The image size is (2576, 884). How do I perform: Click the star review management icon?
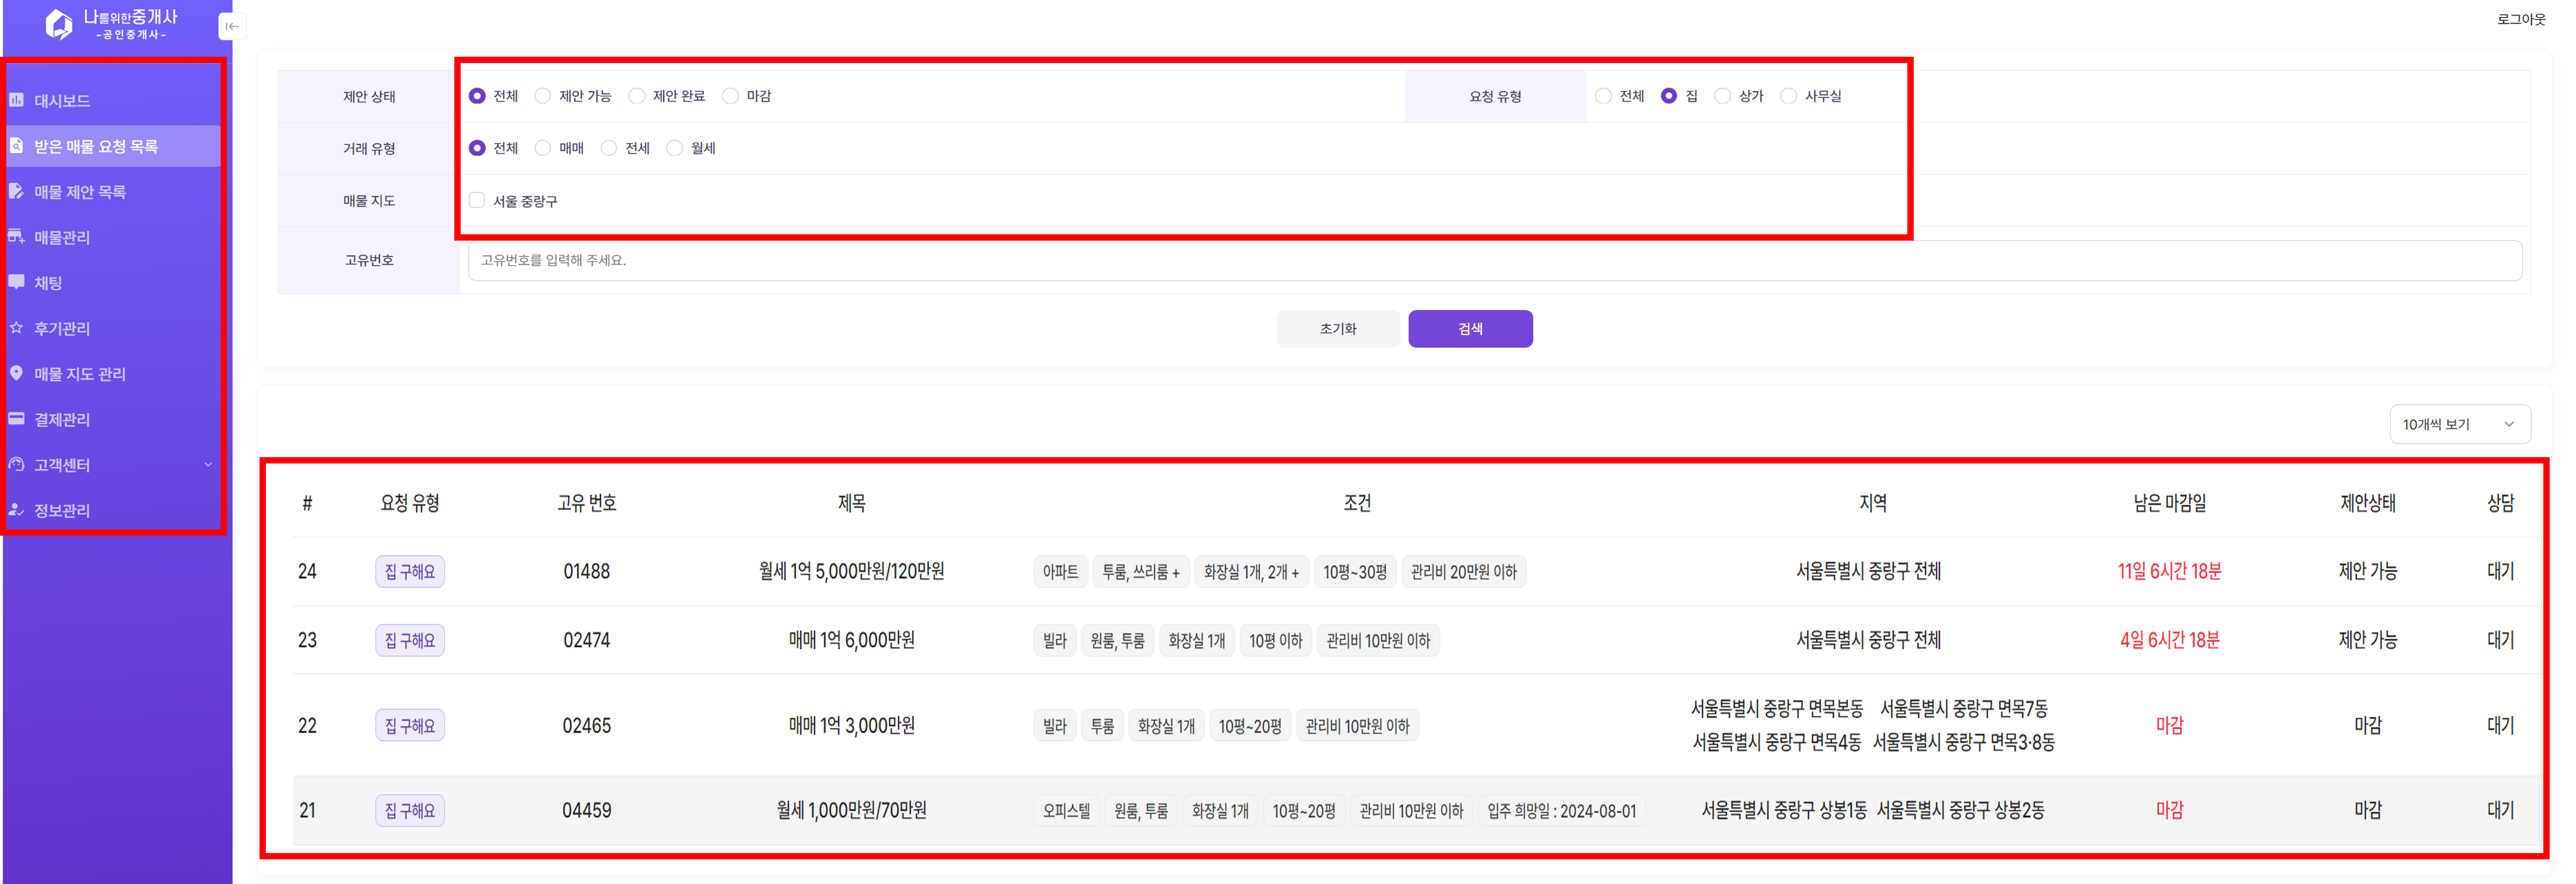click(x=17, y=328)
